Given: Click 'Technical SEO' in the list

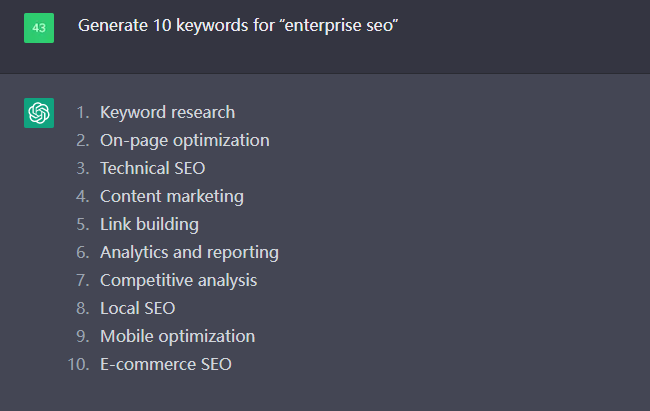Looking at the screenshot, I should coord(153,168).
